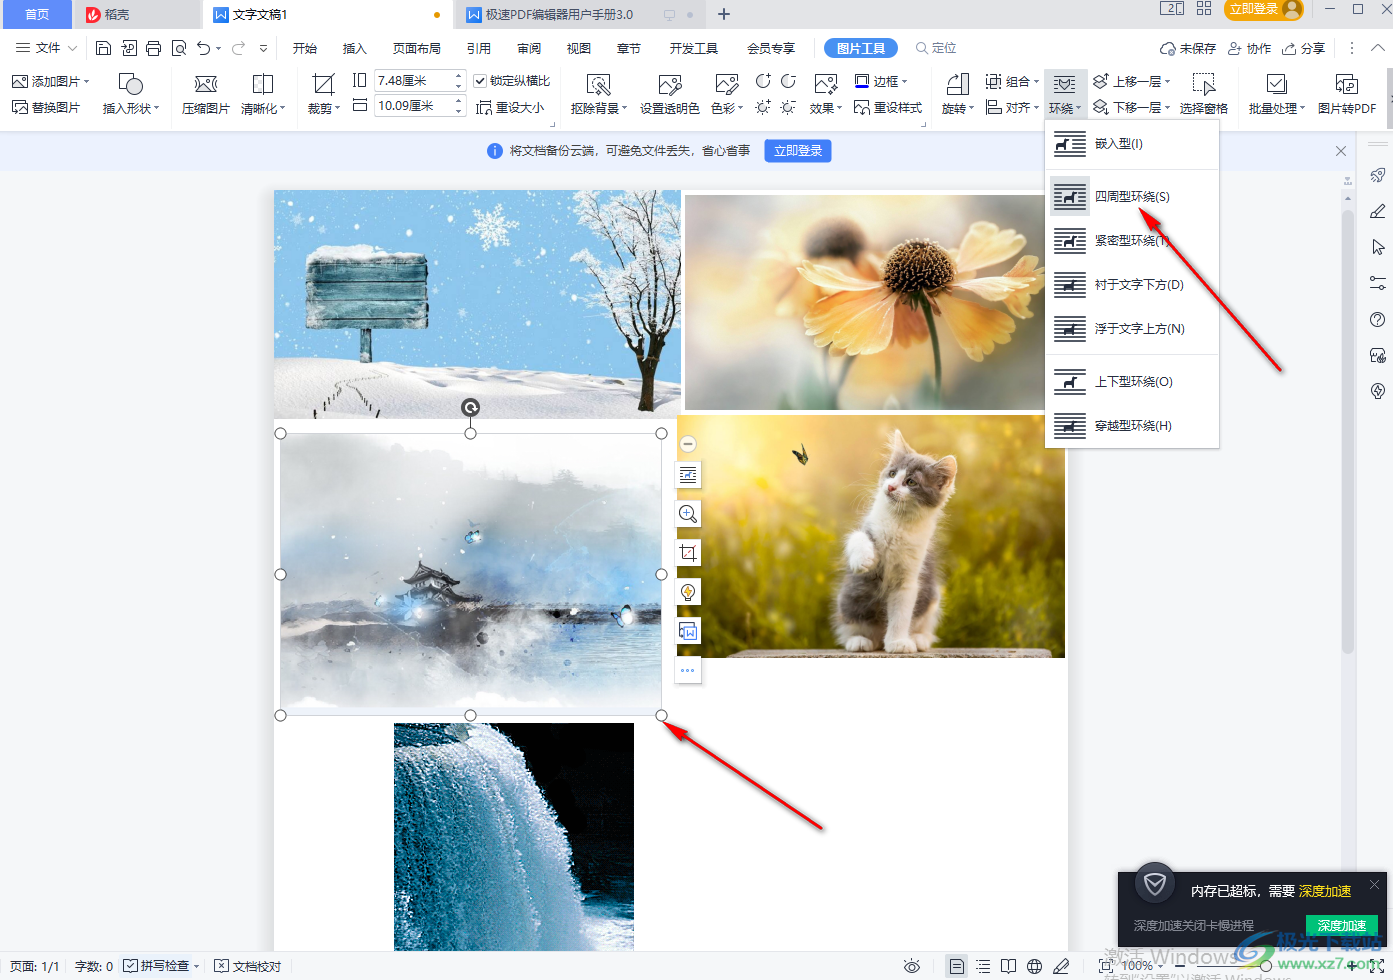The width and height of the screenshot is (1393, 980).
Task: Switch to 极速PDF编辑器用户手册3.0 document tab
Action: tap(560, 15)
